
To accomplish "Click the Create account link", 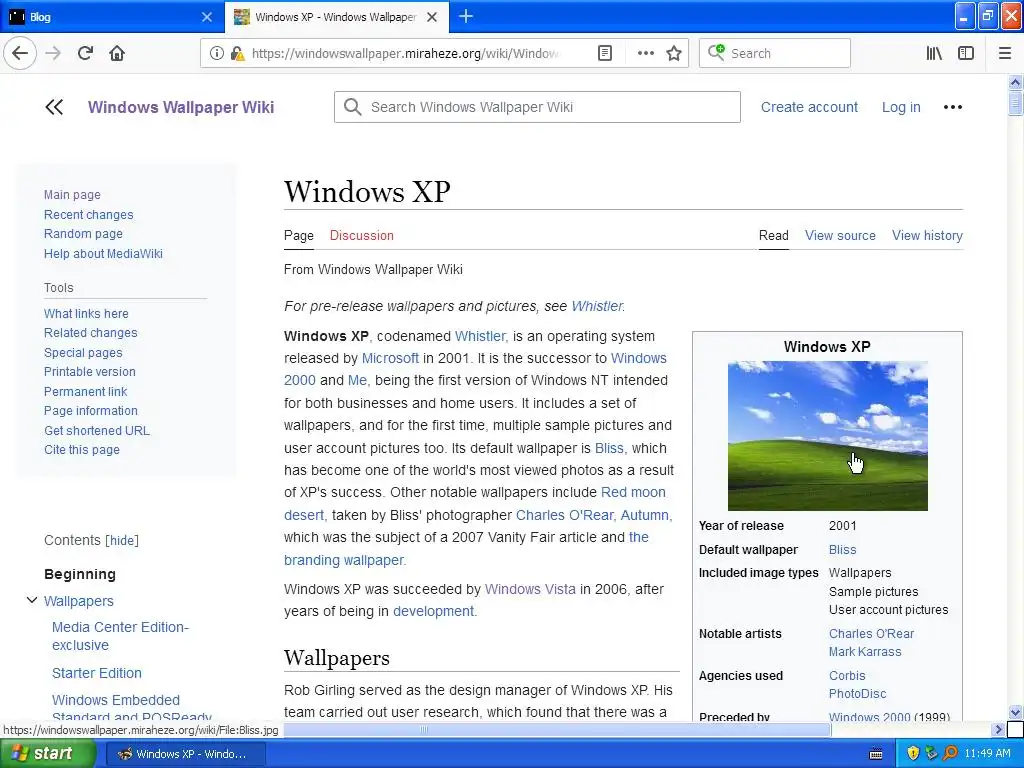I will coord(809,107).
